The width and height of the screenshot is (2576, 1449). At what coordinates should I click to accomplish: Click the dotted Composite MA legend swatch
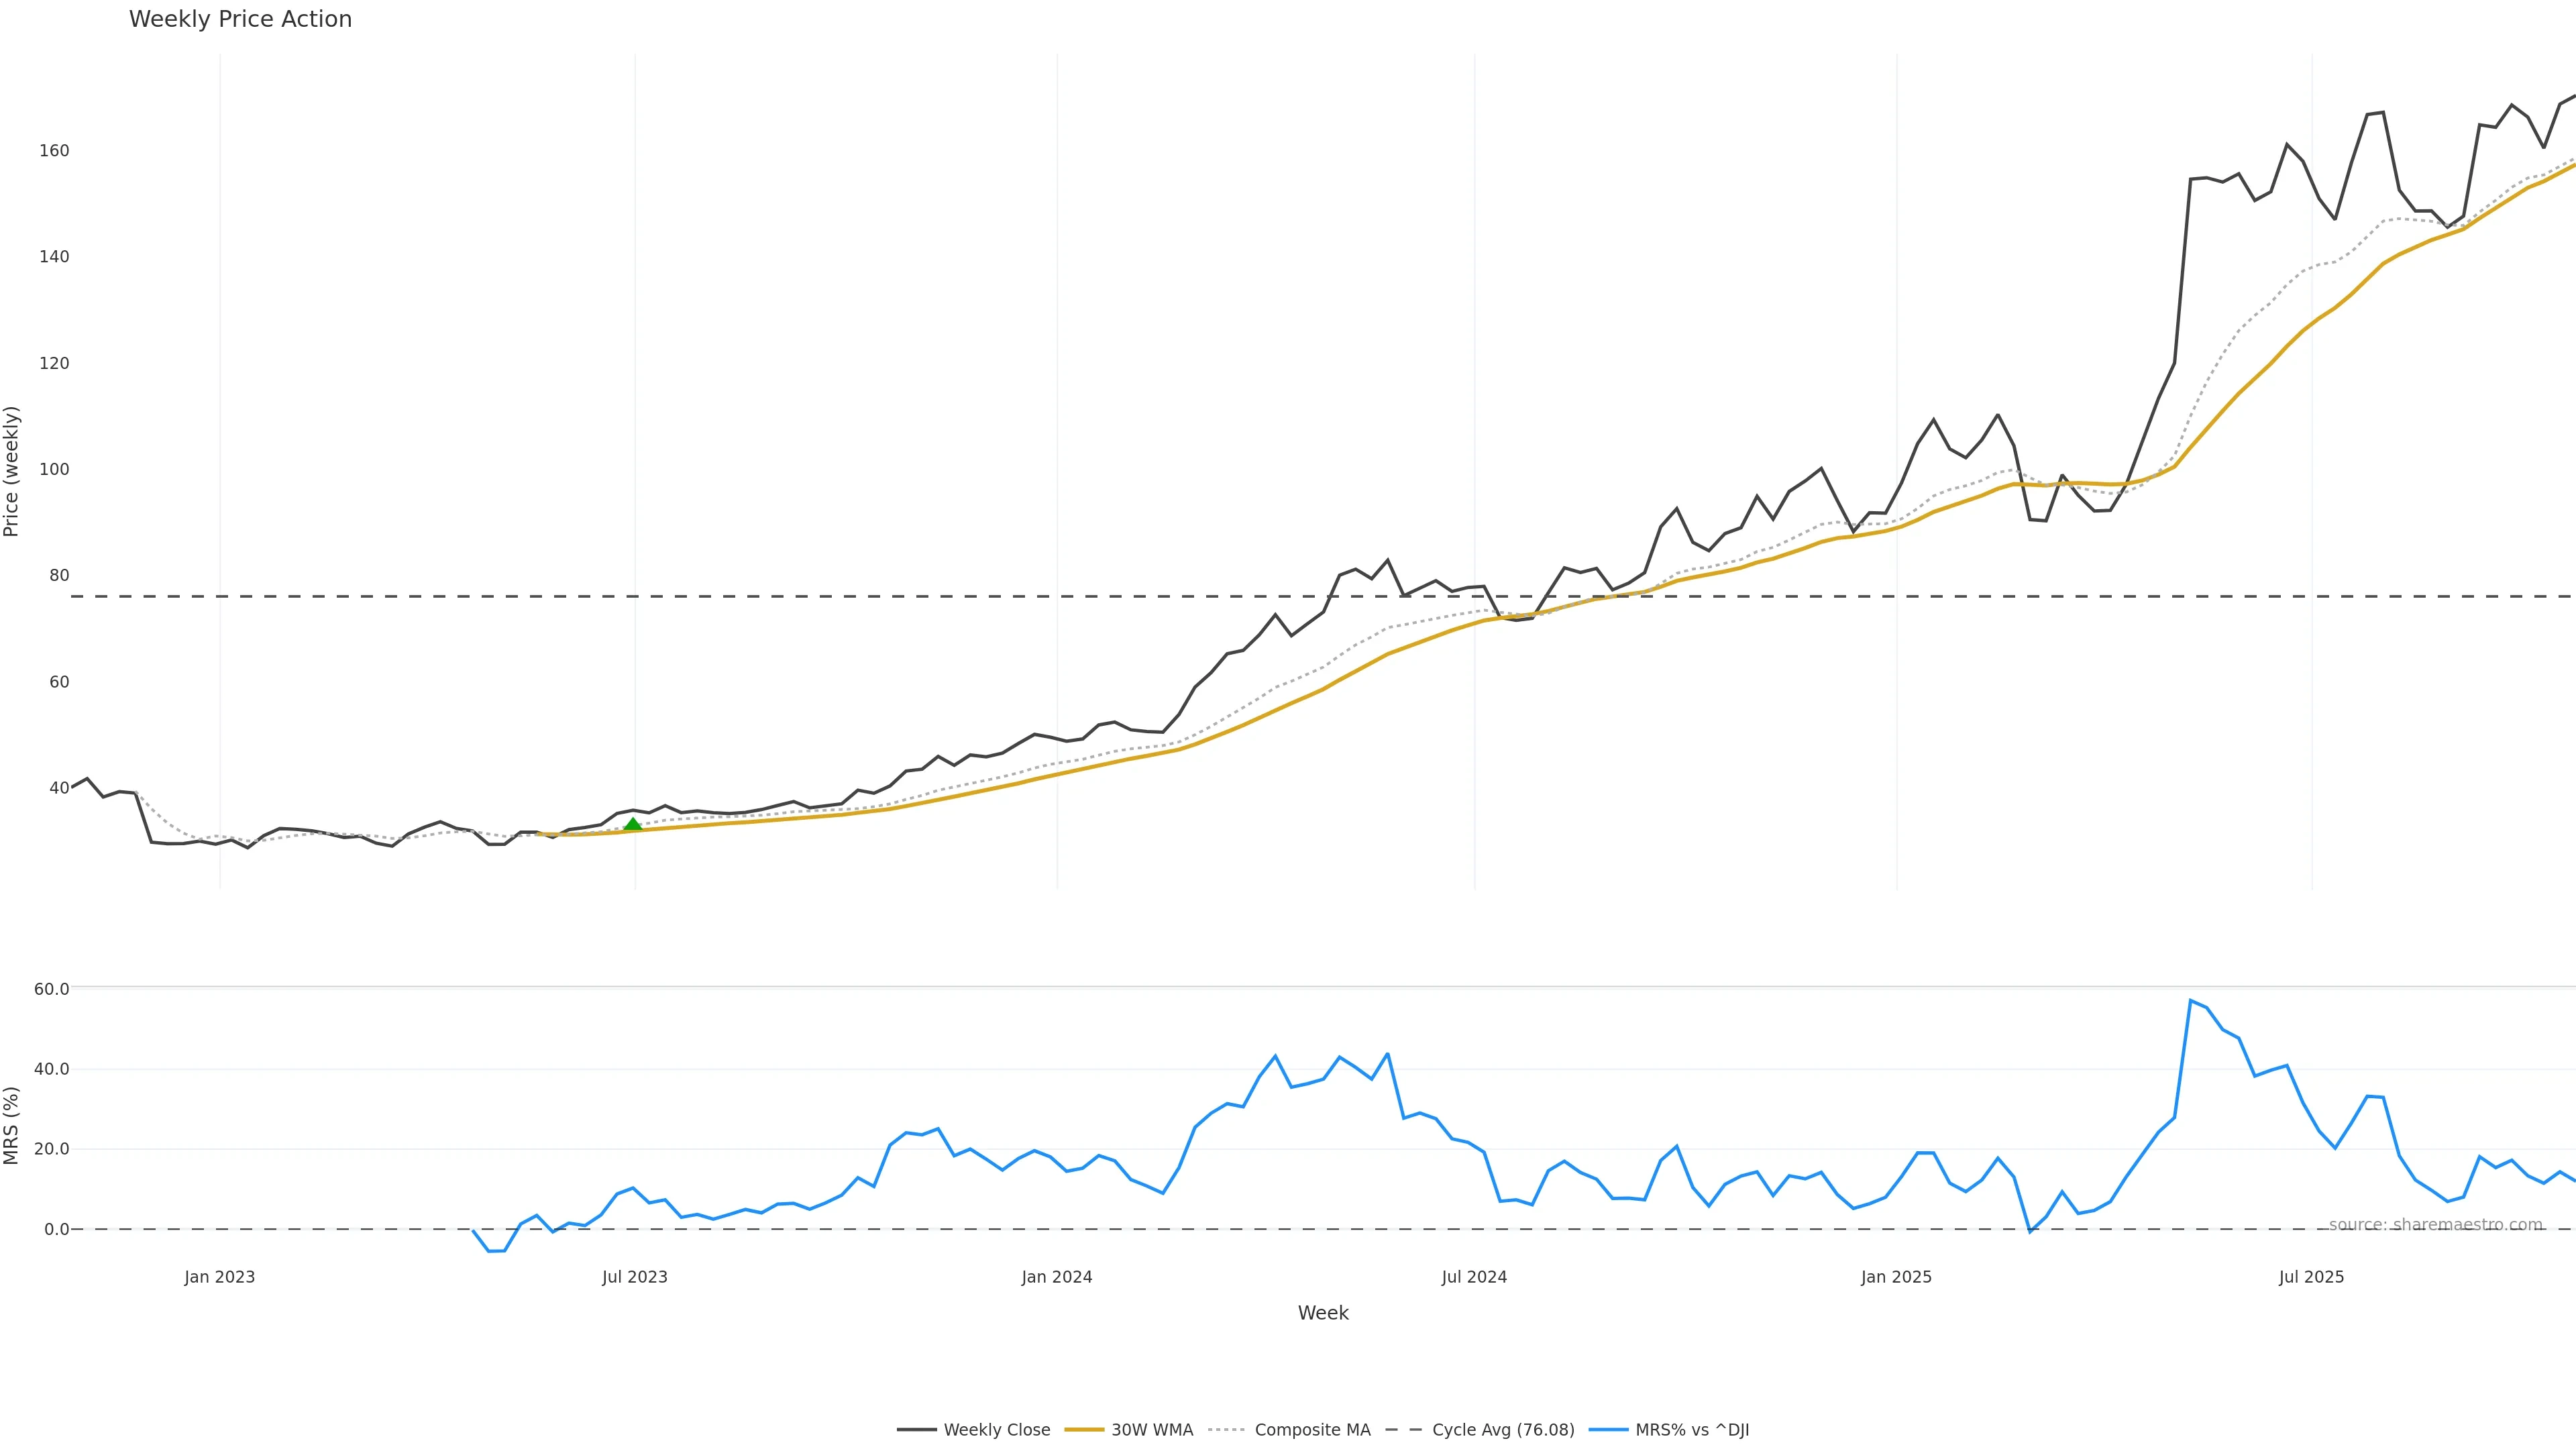click(1227, 1430)
